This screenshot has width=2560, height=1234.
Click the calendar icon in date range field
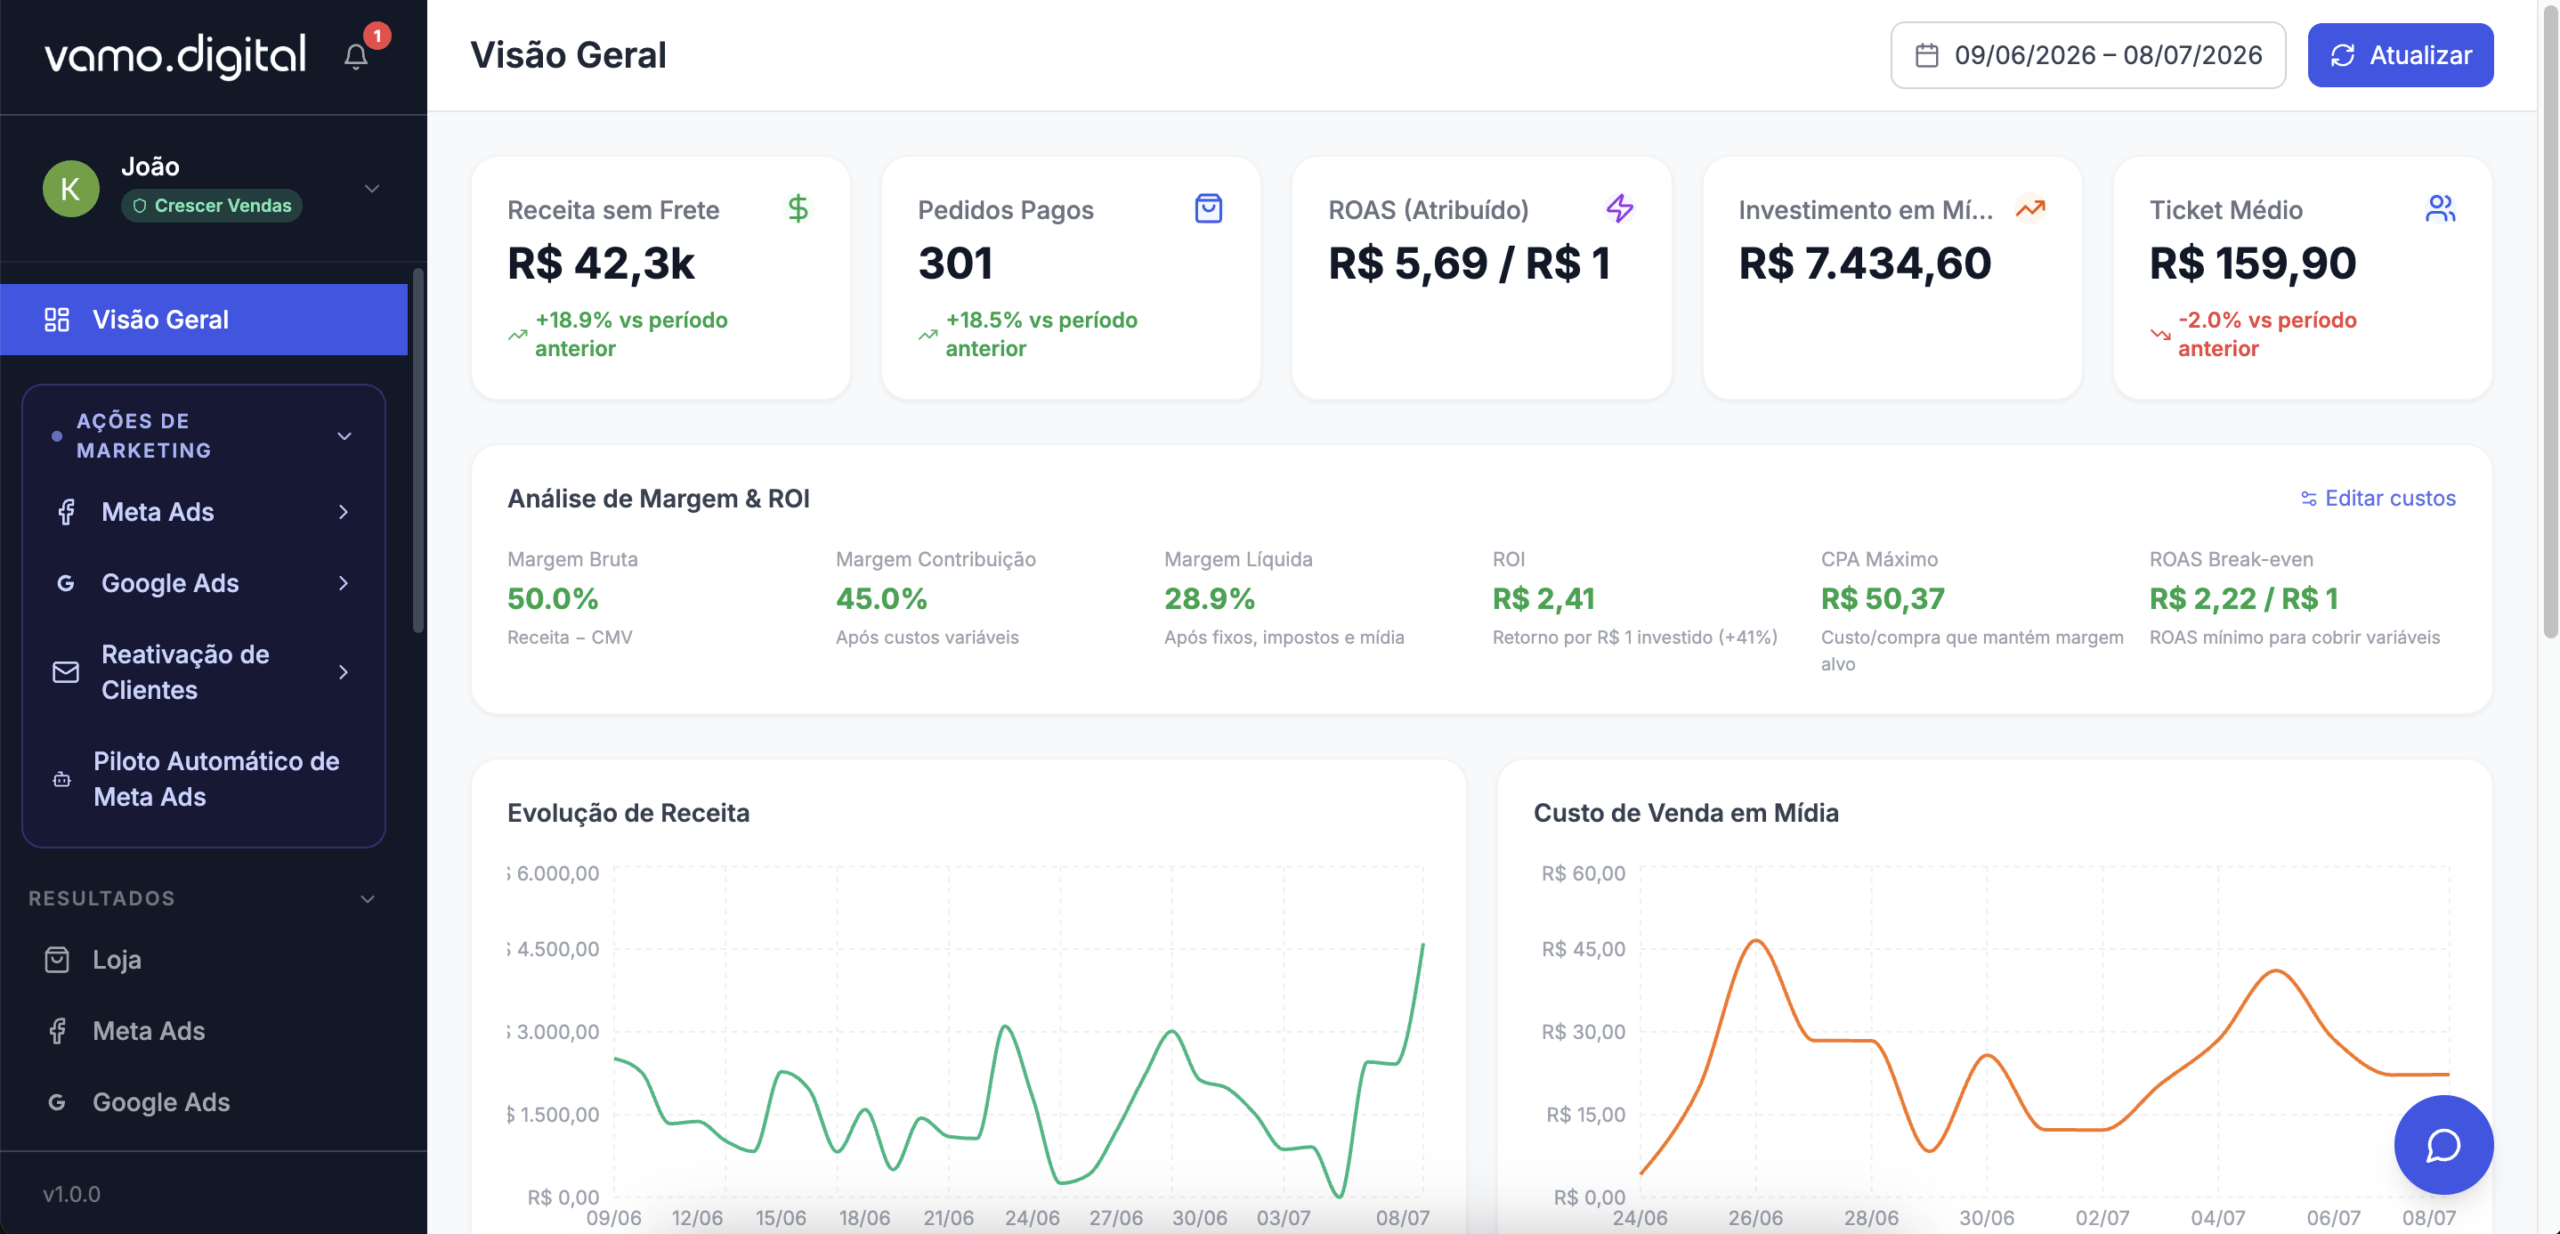(x=1926, y=55)
